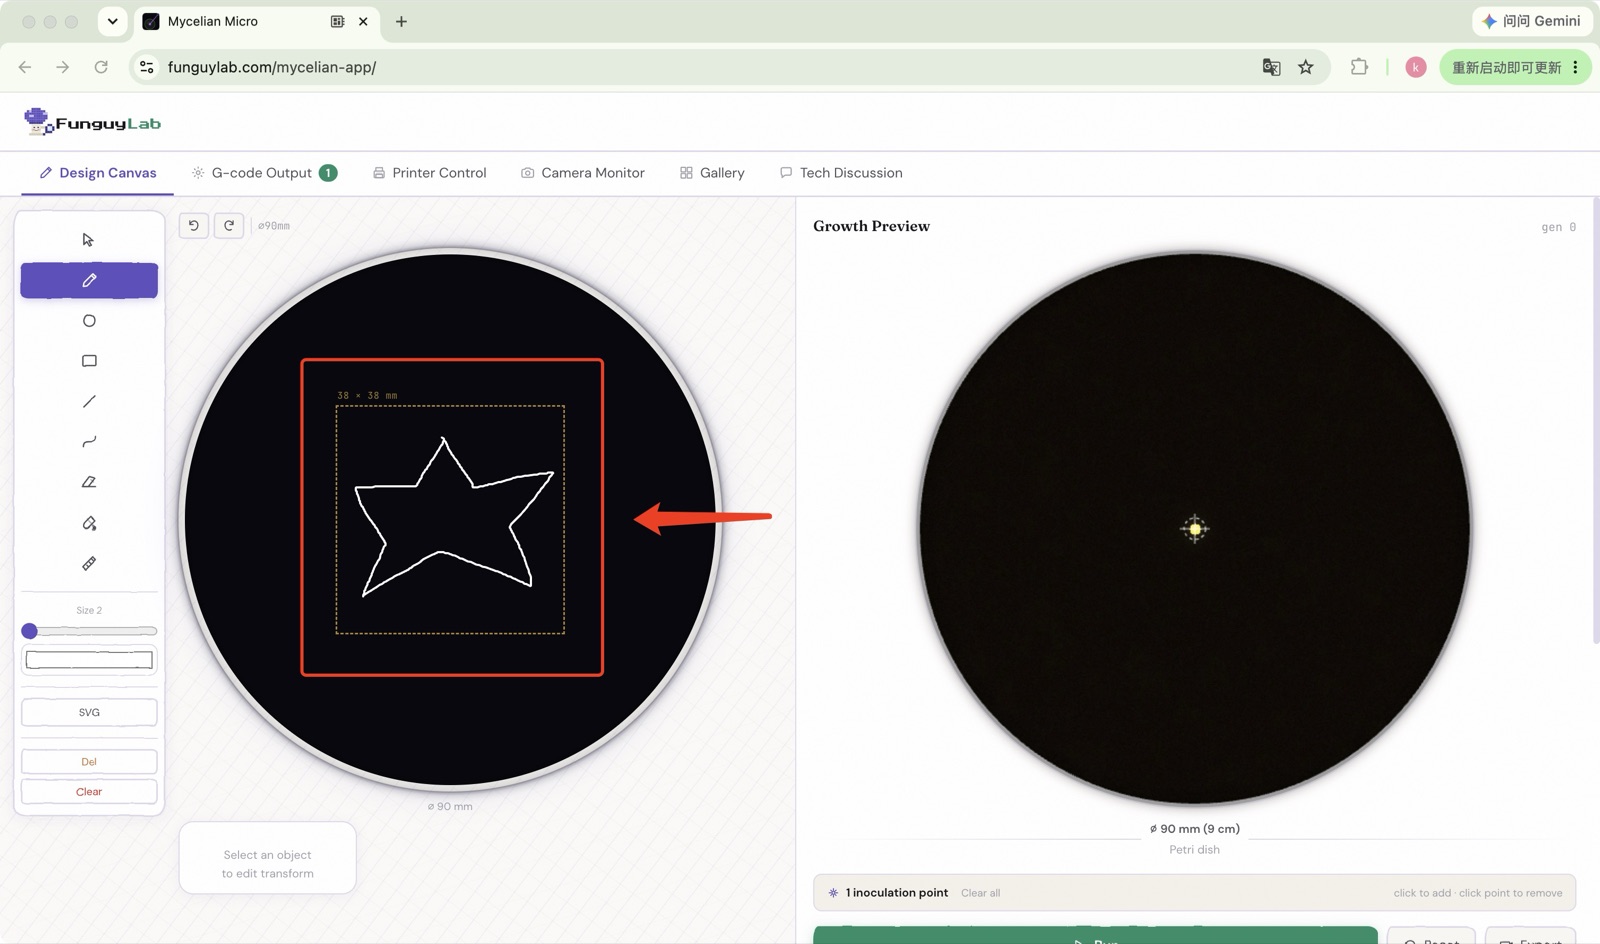1600x944 pixels.
Task: Reload the current page
Action: (x=101, y=67)
